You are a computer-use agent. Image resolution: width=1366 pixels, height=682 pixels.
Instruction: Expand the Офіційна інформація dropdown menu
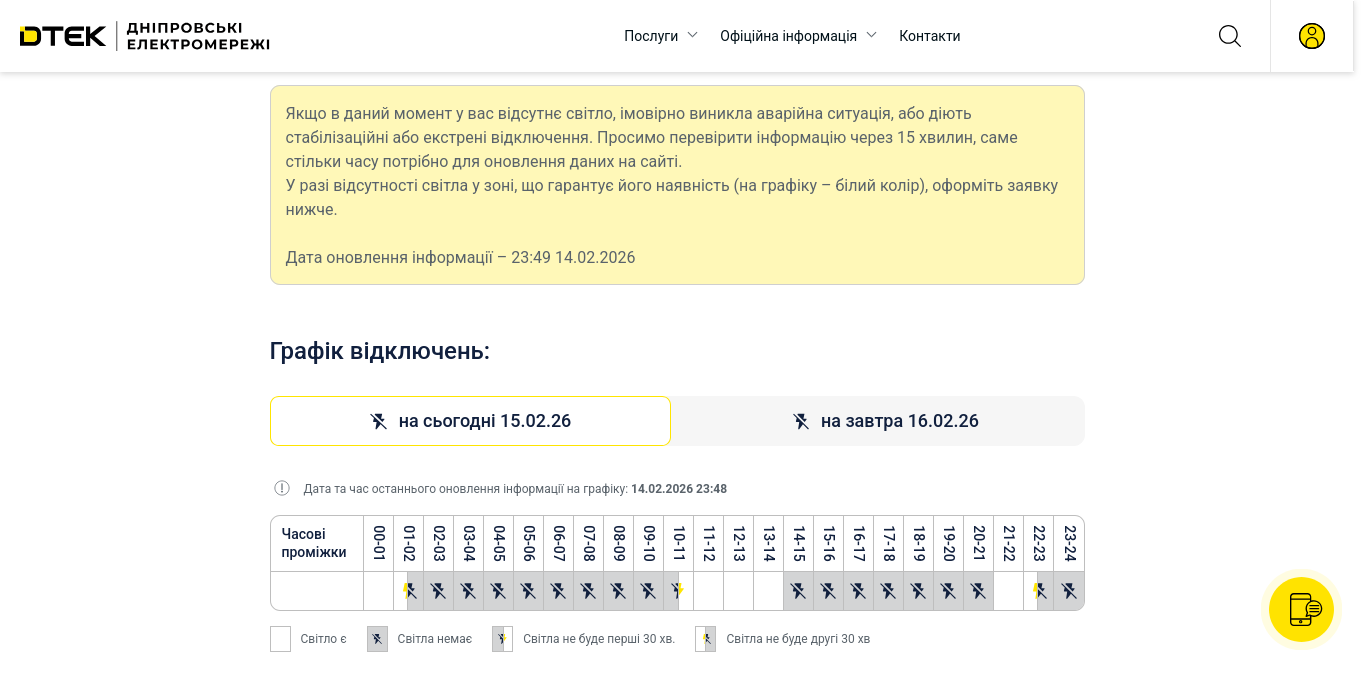(788, 36)
